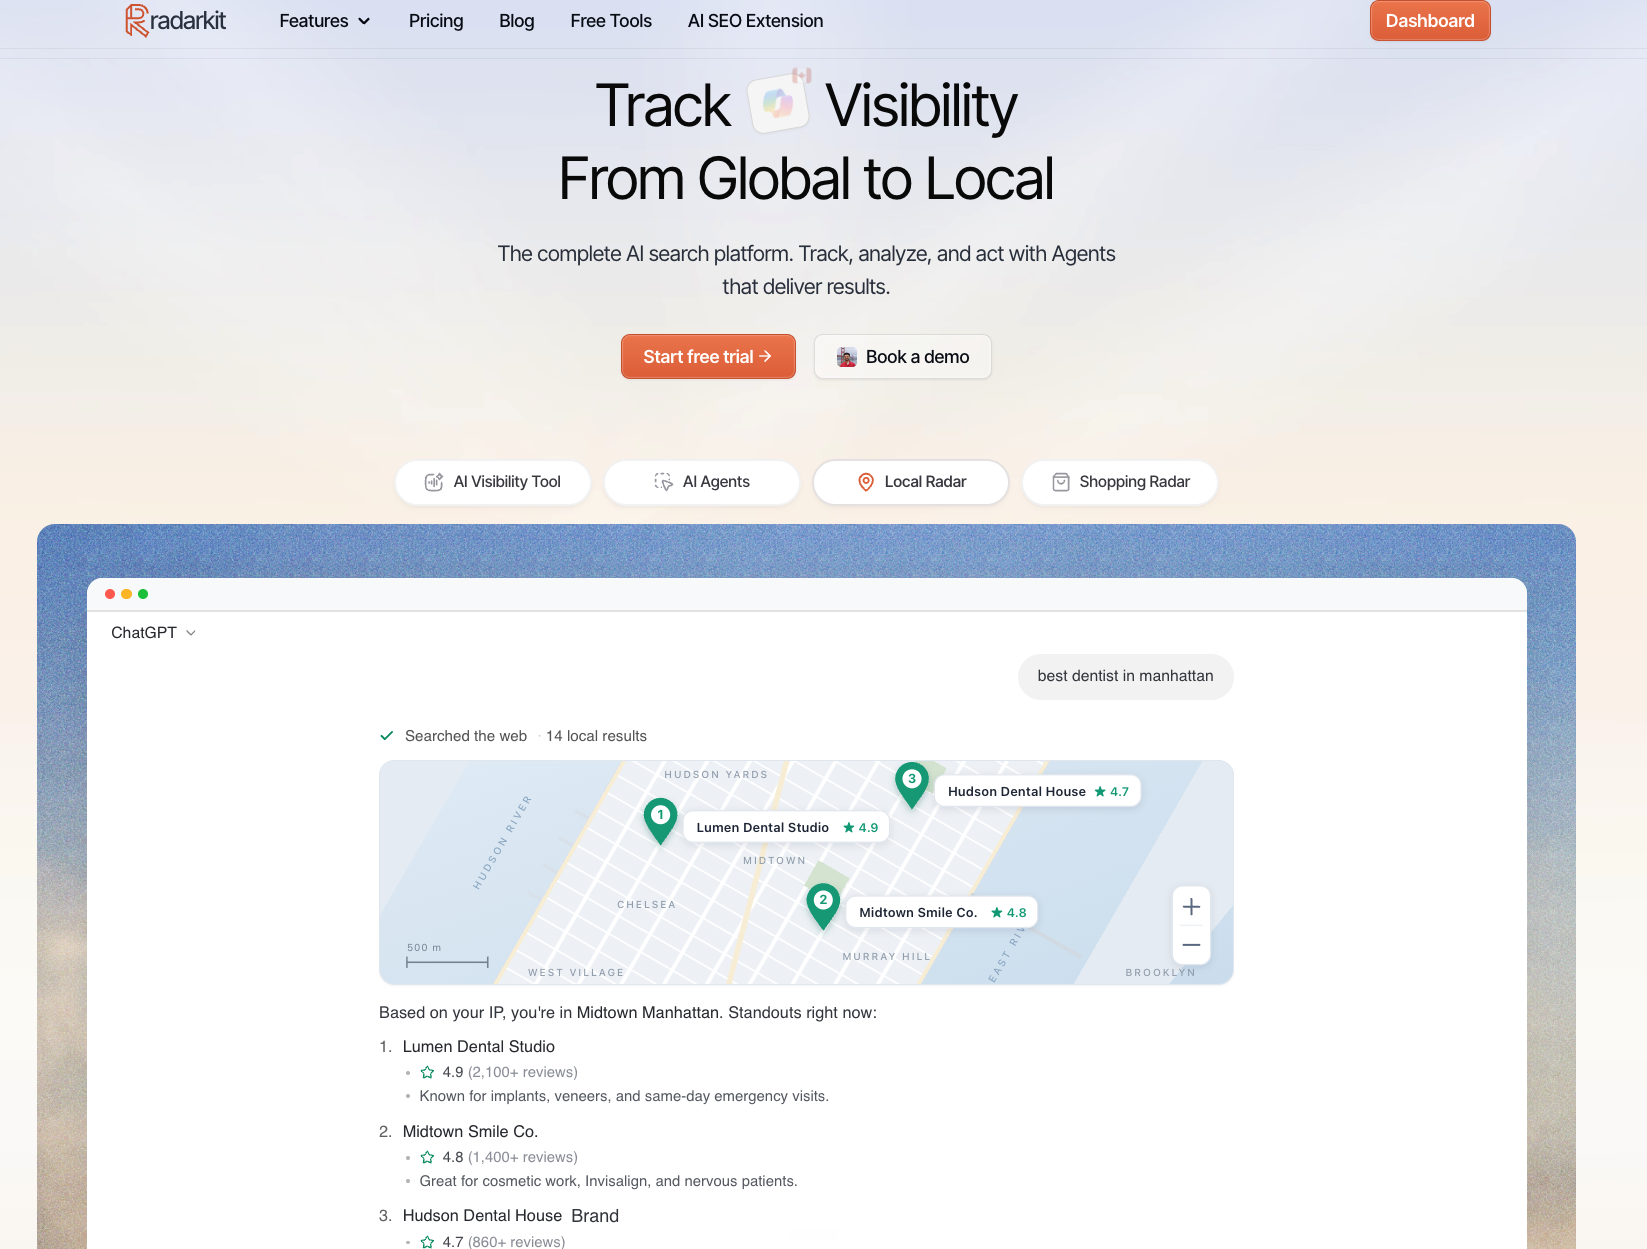Screen dimensions: 1647x1249
Task: Click '14 local results' text
Action: tap(596, 736)
